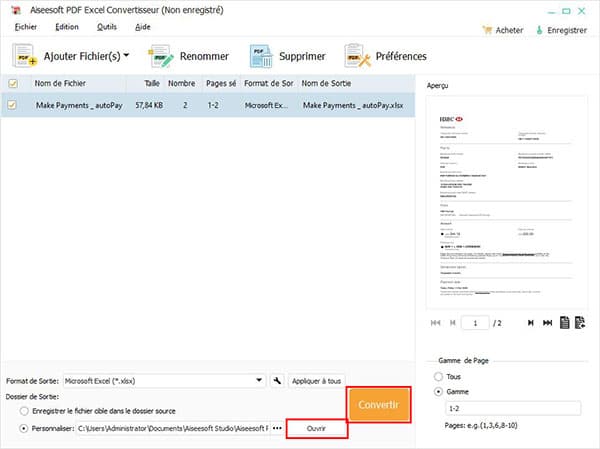Go to first preview page
This screenshot has height=449, width=600.
(x=435, y=323)
